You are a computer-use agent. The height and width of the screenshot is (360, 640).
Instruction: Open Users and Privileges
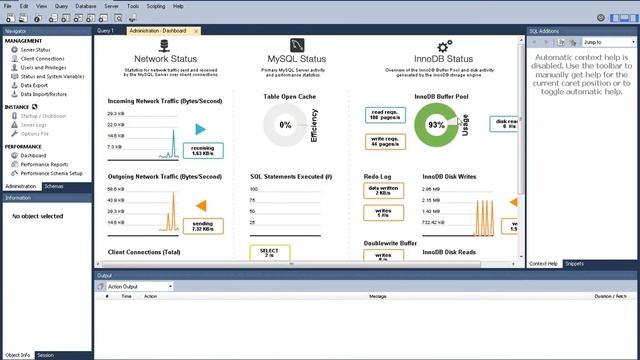[x=43, y=68]
